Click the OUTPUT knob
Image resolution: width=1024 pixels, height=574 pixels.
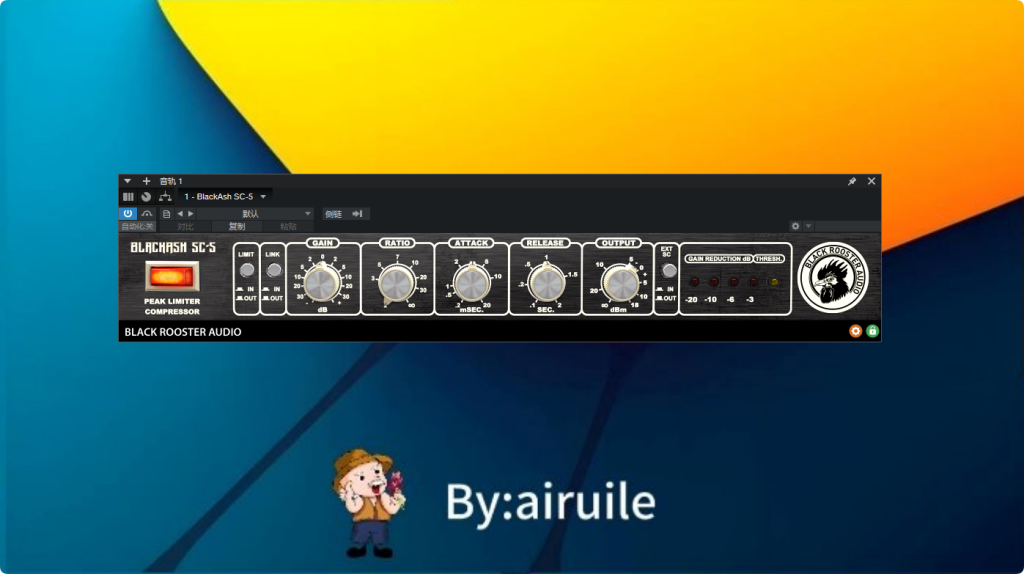coord(619,283)
